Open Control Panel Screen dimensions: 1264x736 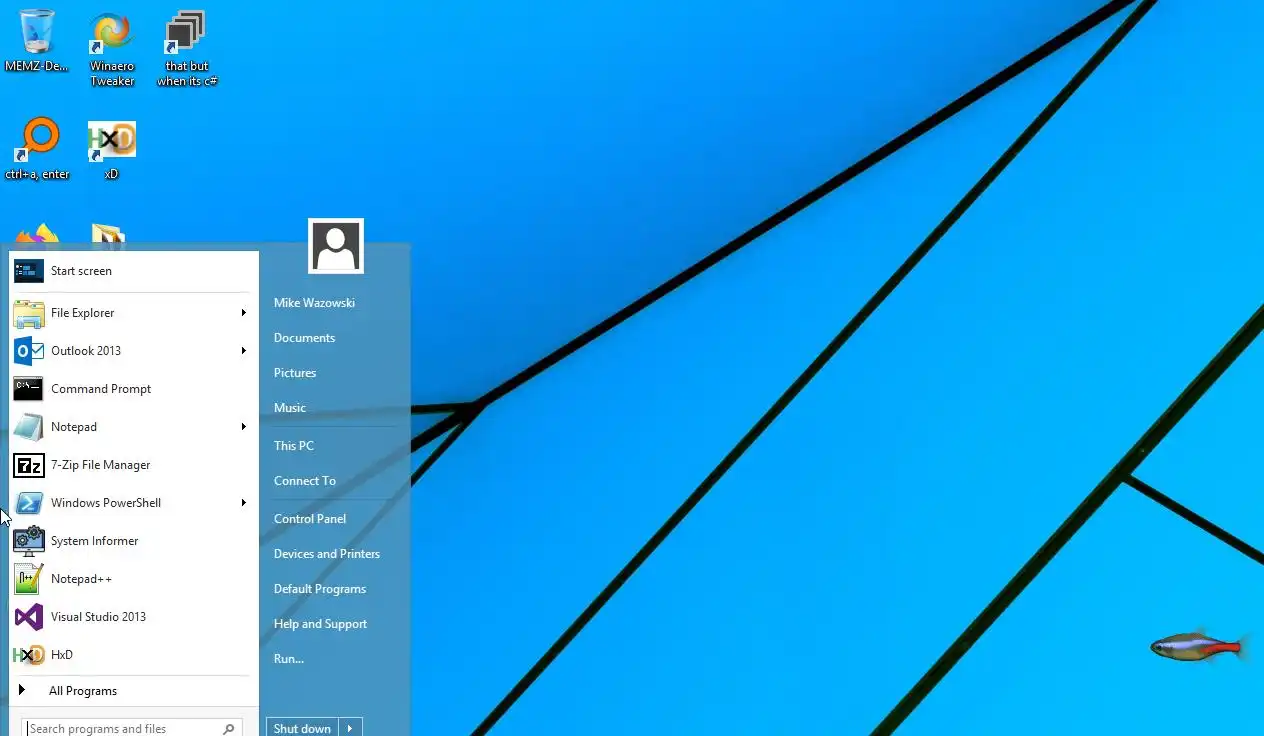tap(310, 519)
